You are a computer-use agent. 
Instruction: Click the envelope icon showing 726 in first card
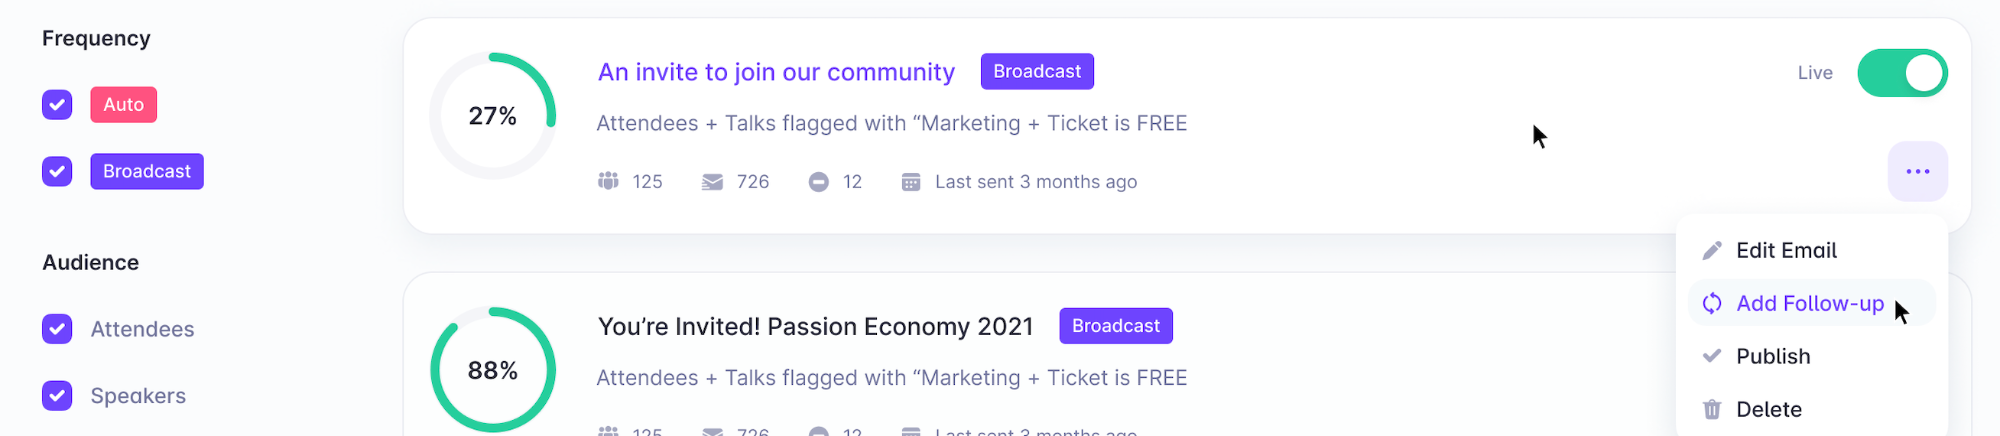click(x=712, y=182)
